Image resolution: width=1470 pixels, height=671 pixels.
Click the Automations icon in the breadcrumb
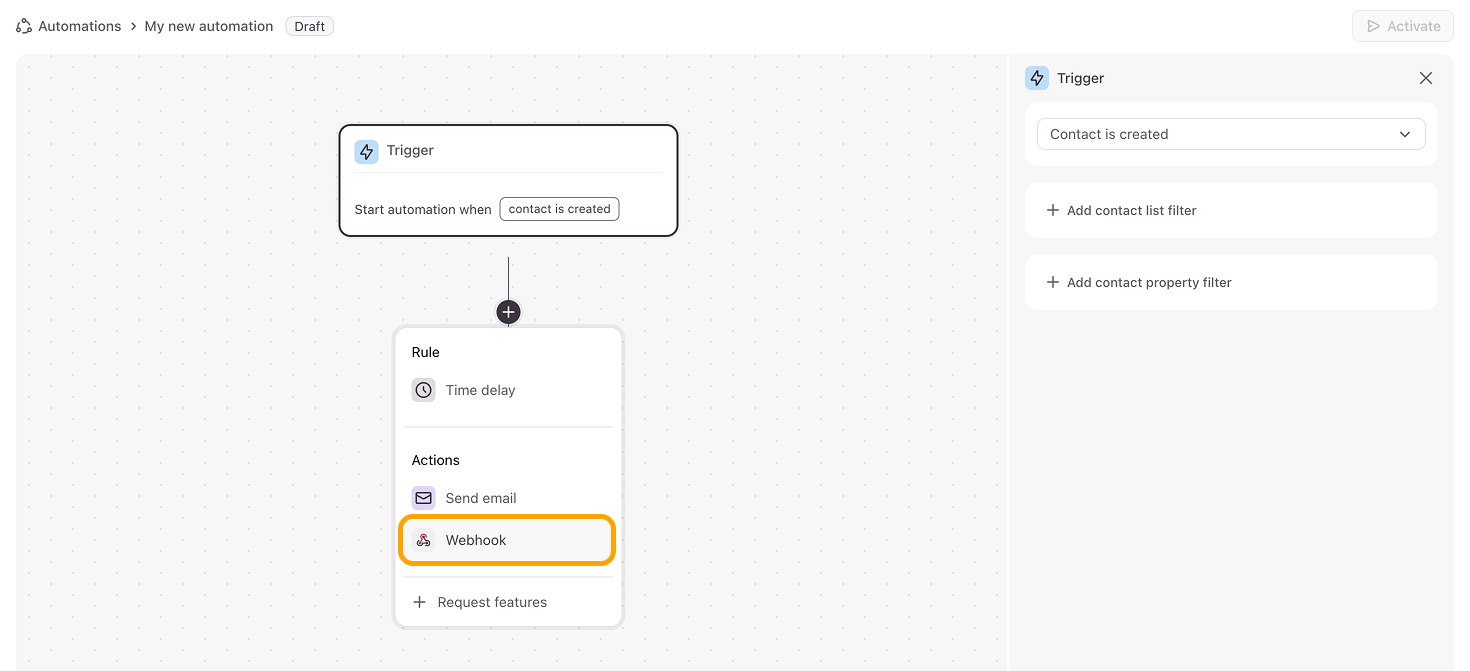coord(24,26)
